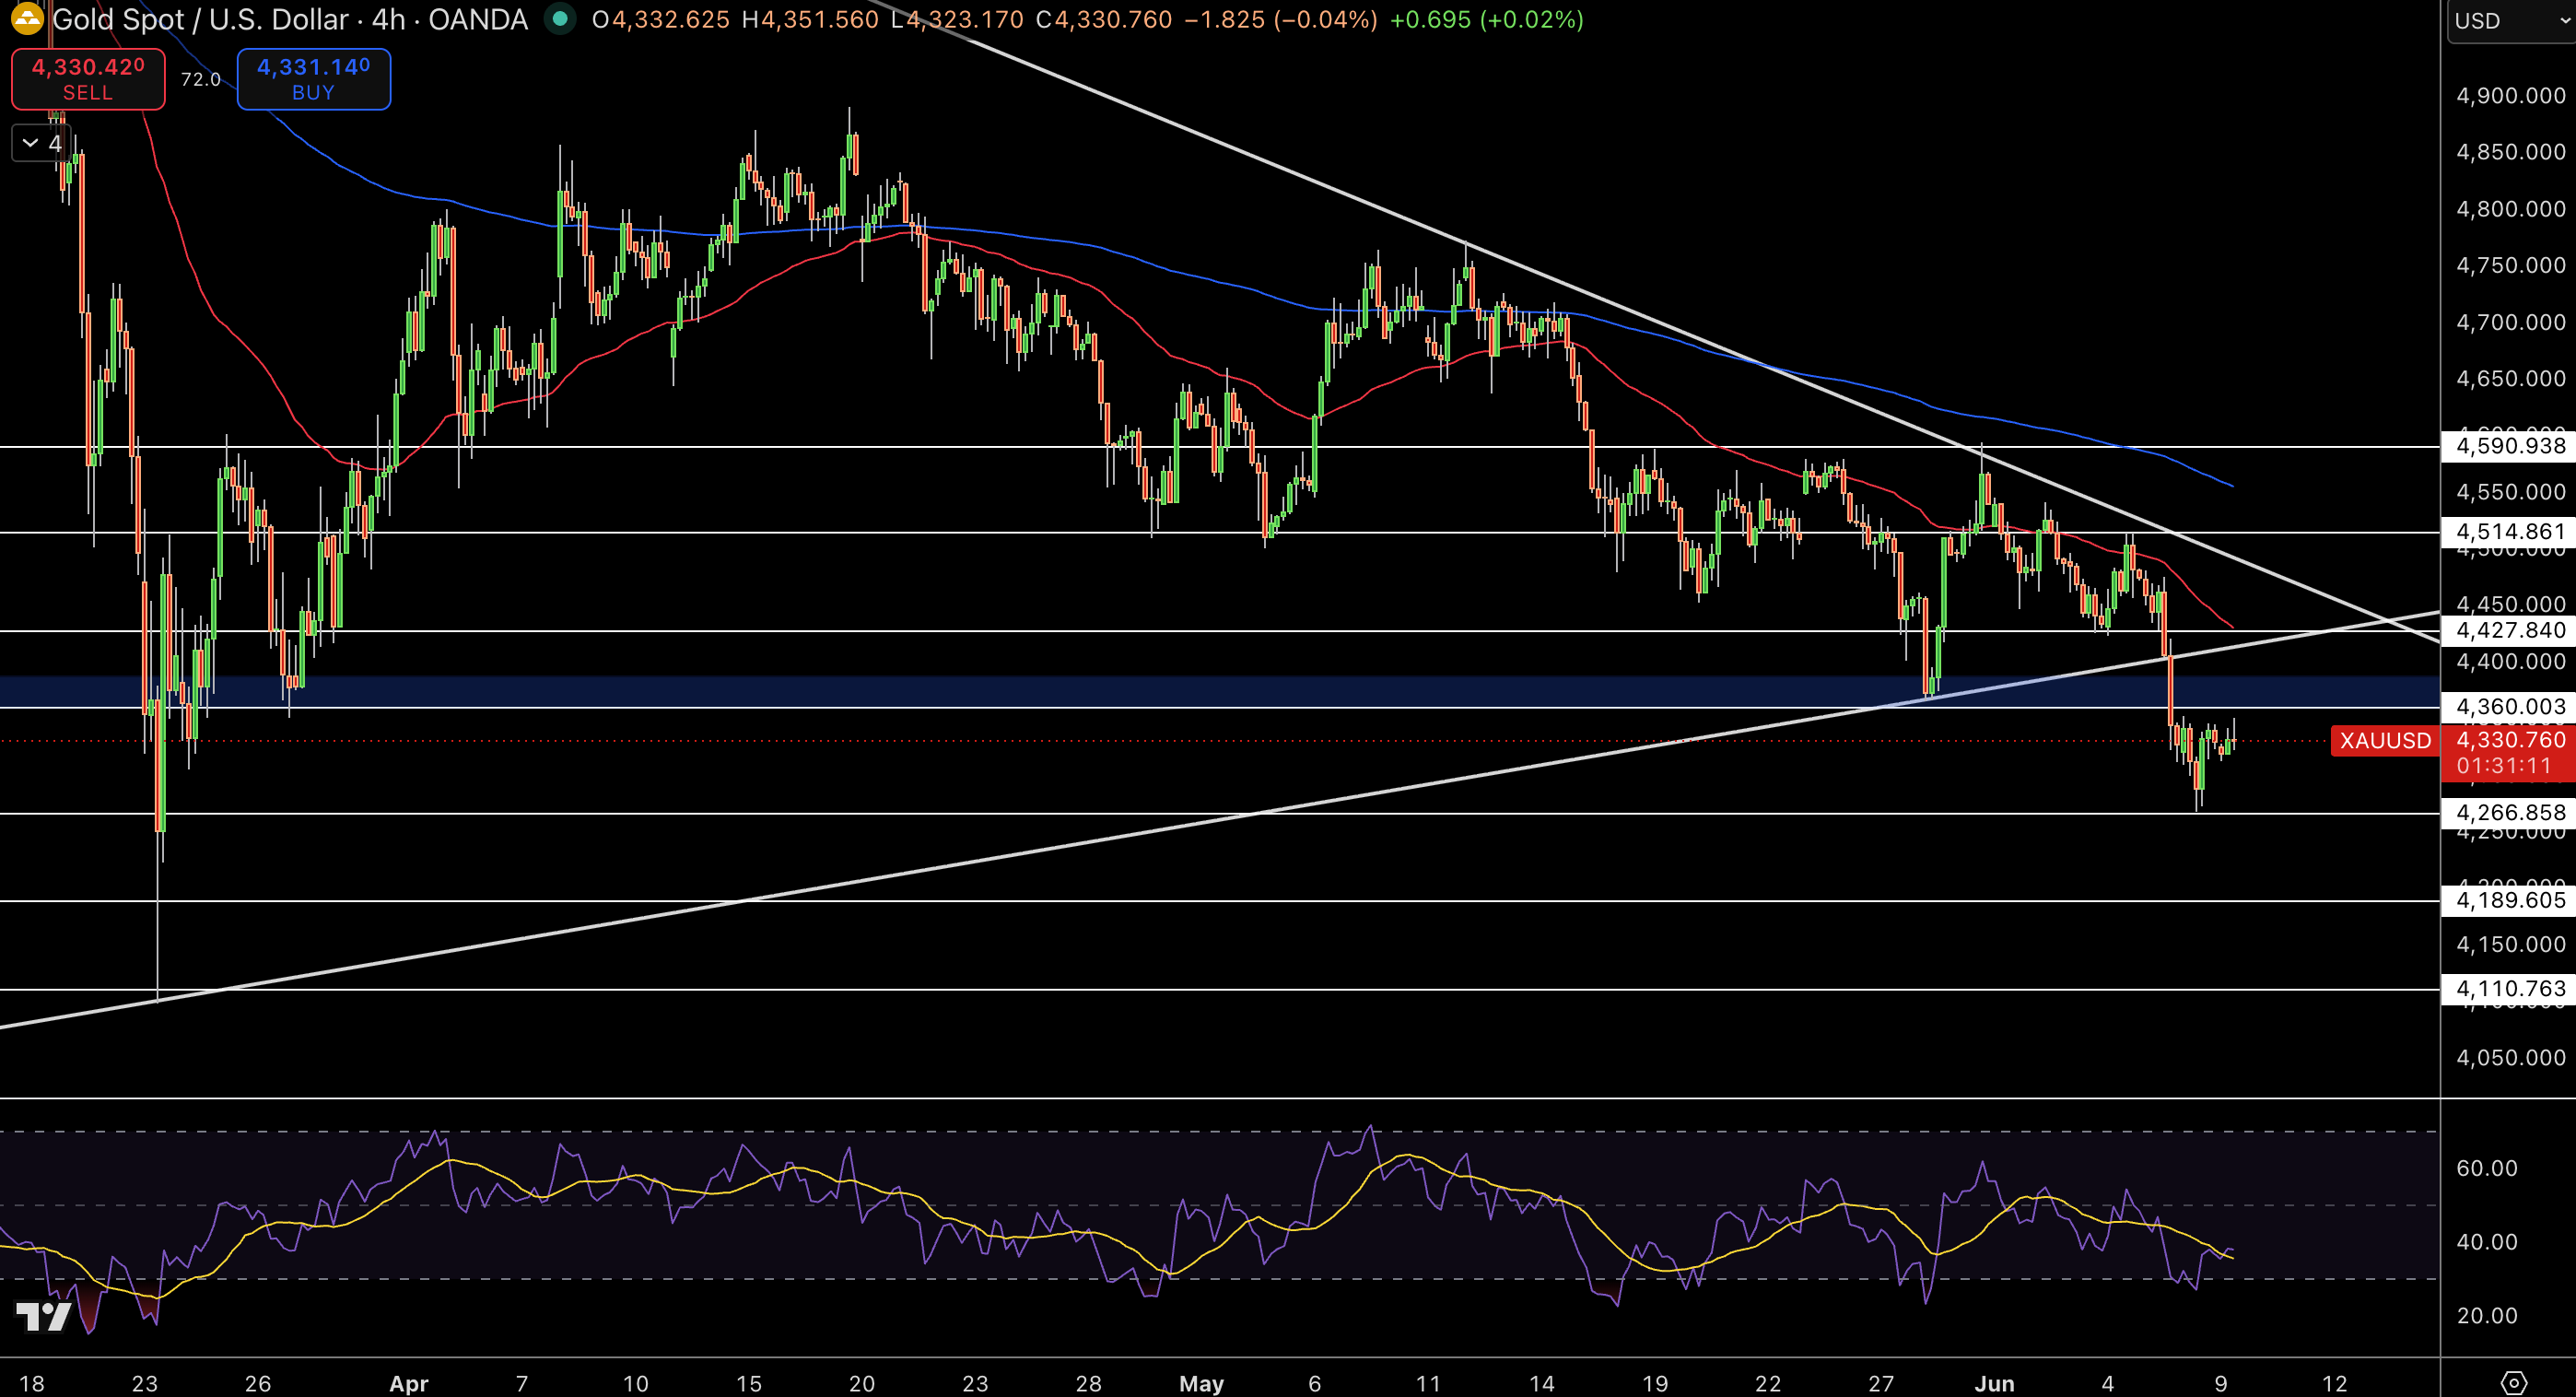The image size is (2576, 1397).
Task: Click the 60.00 RSI scale value
Action: tap(2487, 1168)
